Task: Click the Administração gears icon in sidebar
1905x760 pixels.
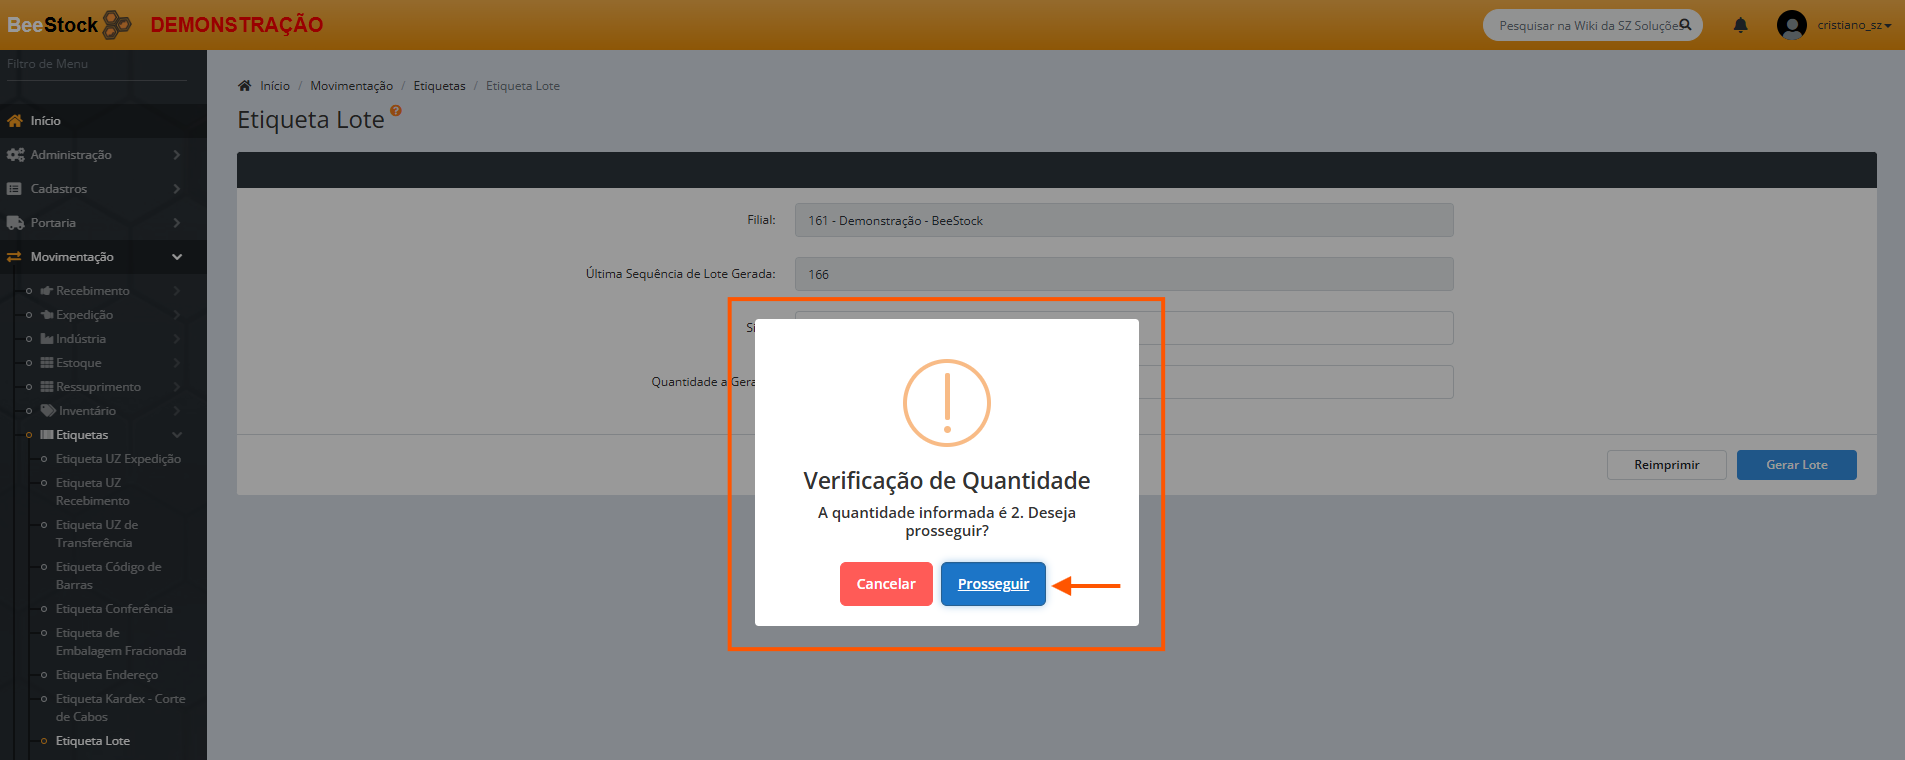Action: (15, 155)
